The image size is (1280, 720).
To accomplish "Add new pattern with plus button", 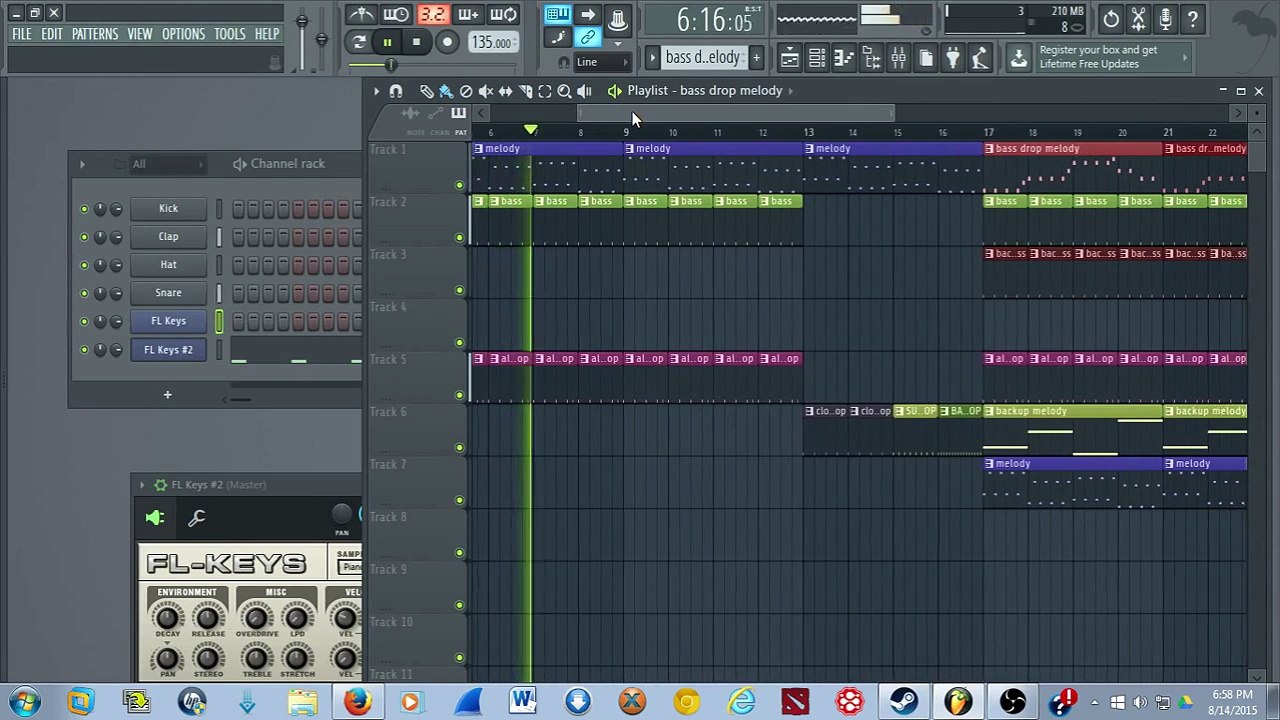I will (x=756, y=58).
